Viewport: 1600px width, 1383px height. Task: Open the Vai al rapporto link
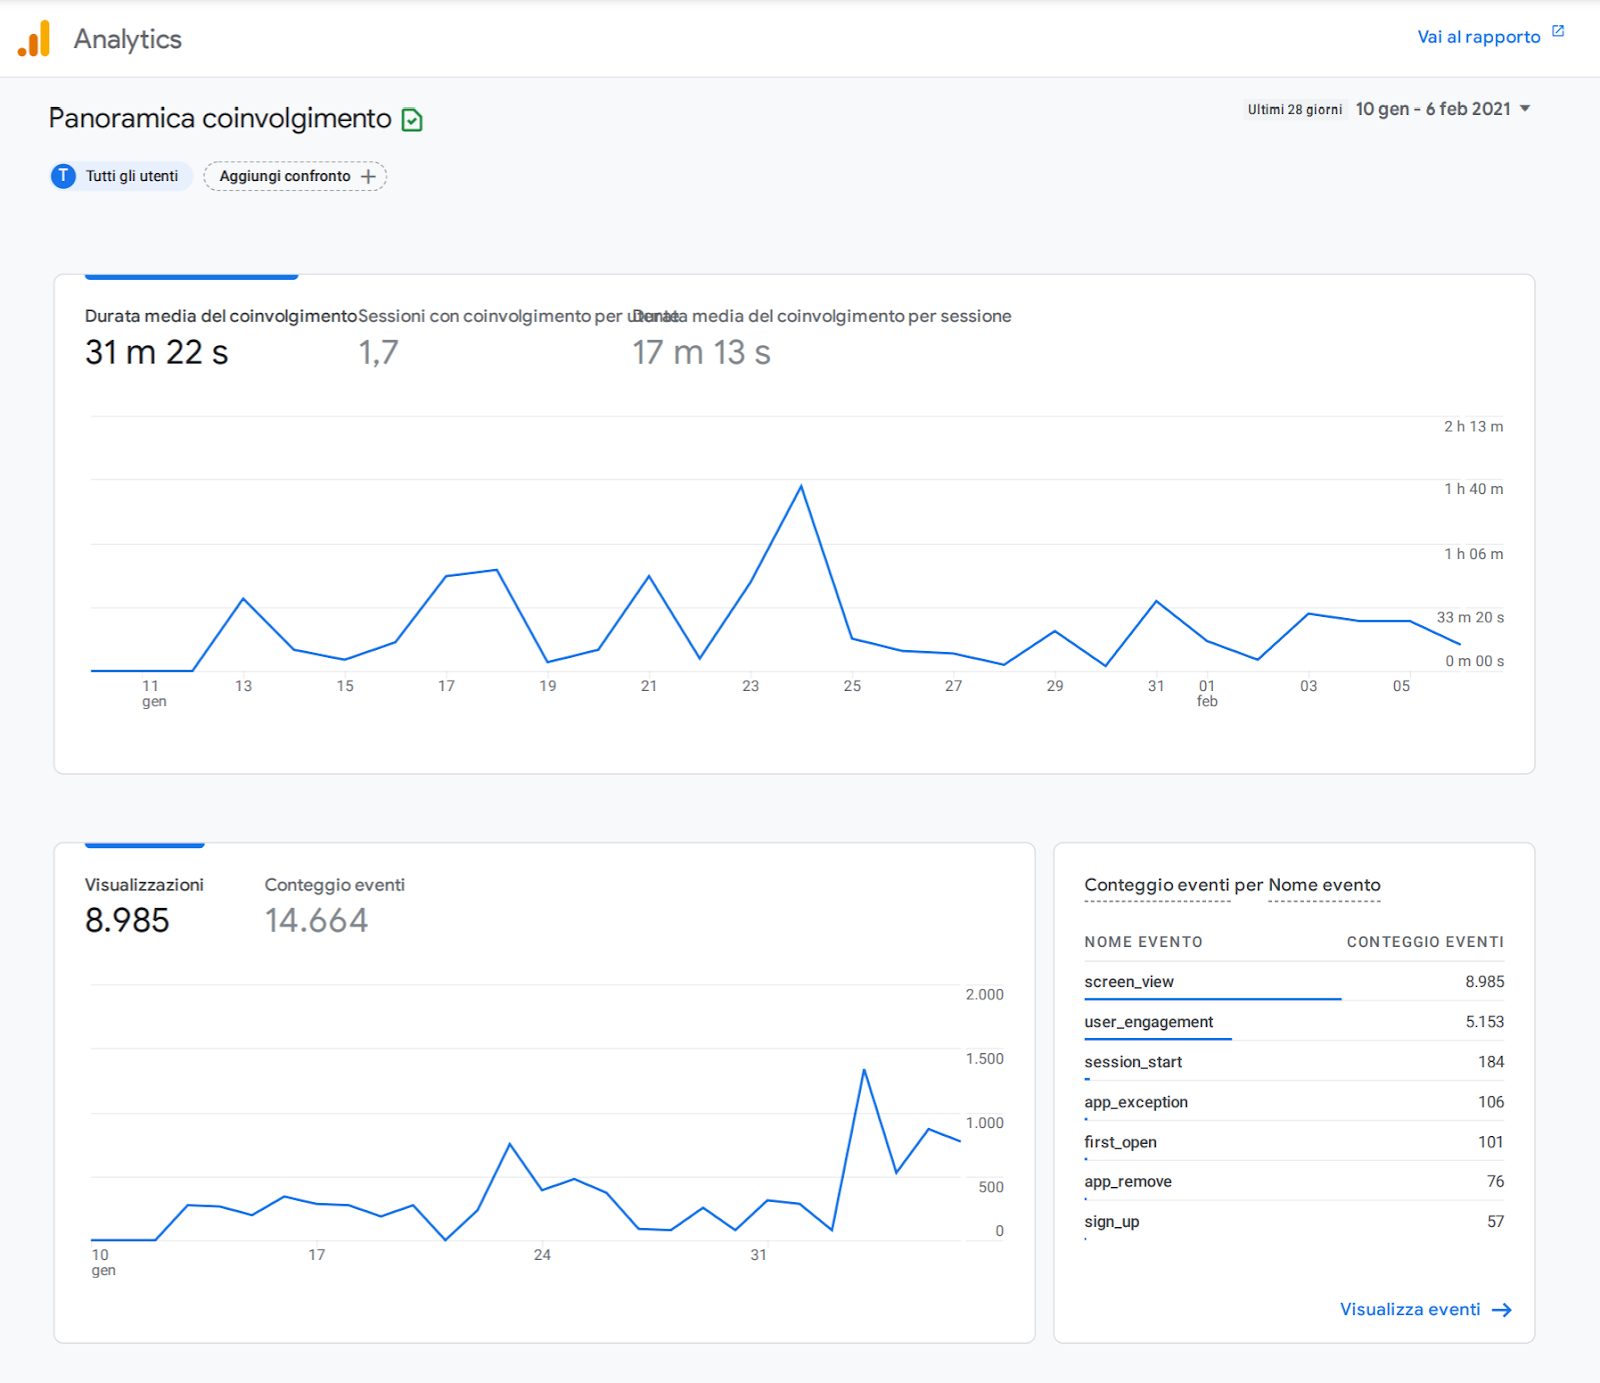(x=1478, y=37)
